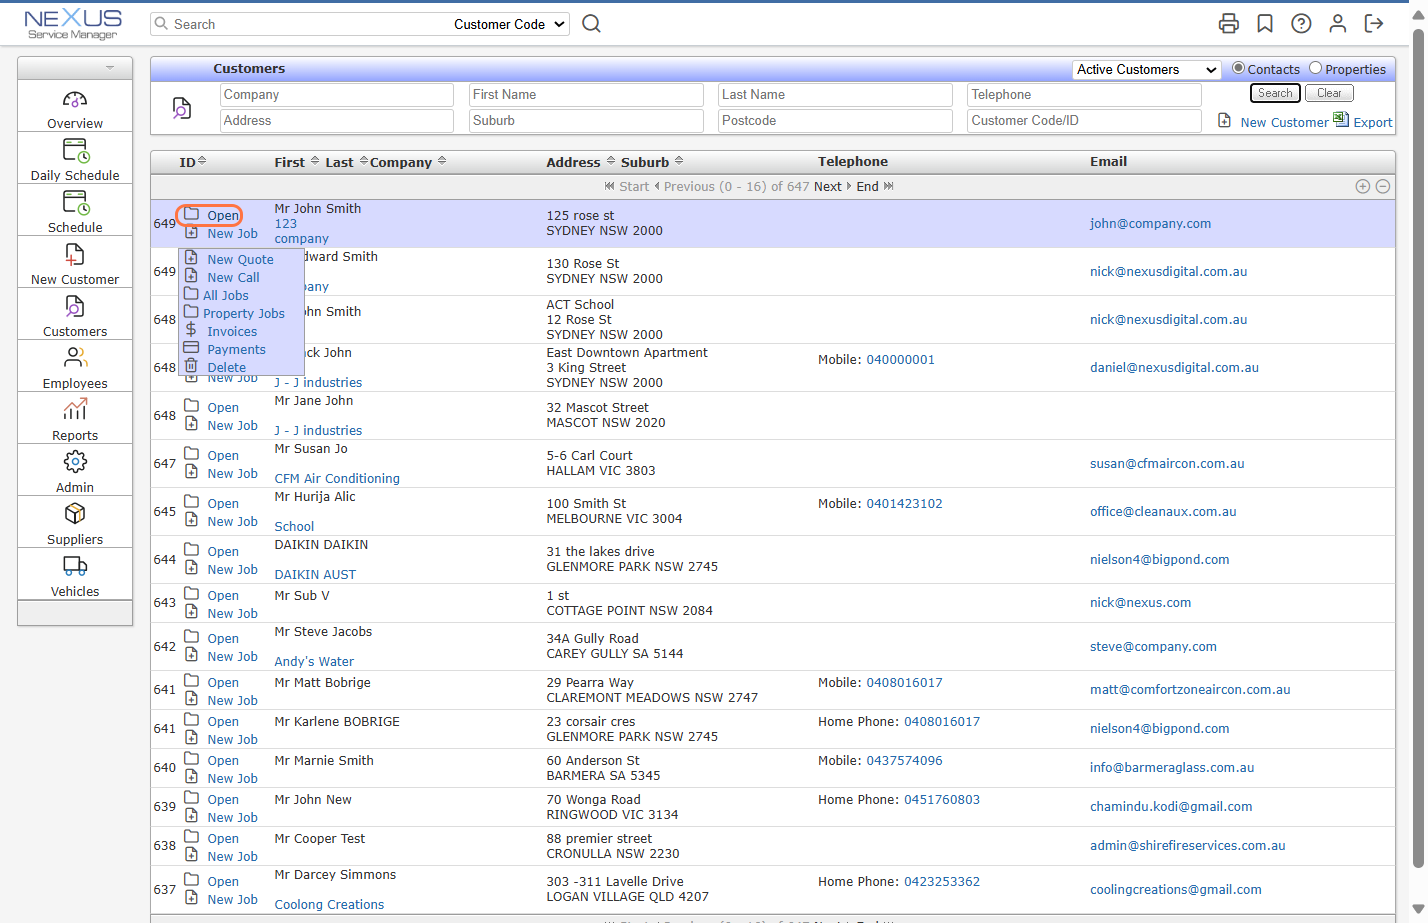Image resolution: width=1428 pixels, height=923 pixels.
Task: Open the Suppliers box icon
Action: click(75, 514)
